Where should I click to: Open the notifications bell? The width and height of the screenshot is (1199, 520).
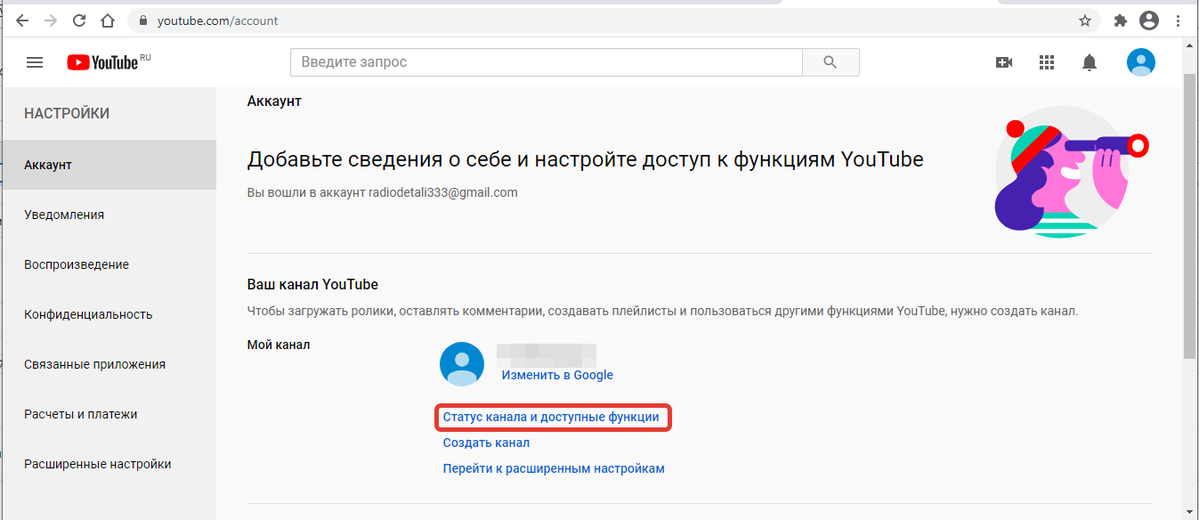(x=1089, y=62)
